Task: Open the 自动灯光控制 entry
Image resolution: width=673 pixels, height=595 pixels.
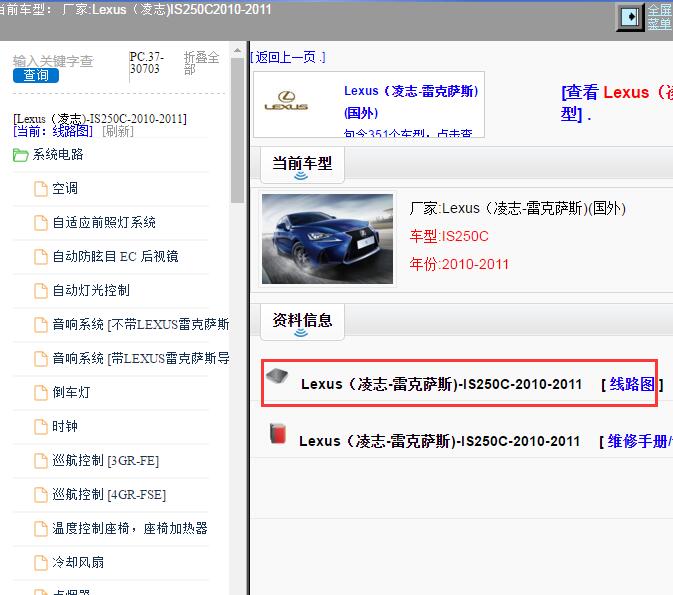Action: (91, 291)
